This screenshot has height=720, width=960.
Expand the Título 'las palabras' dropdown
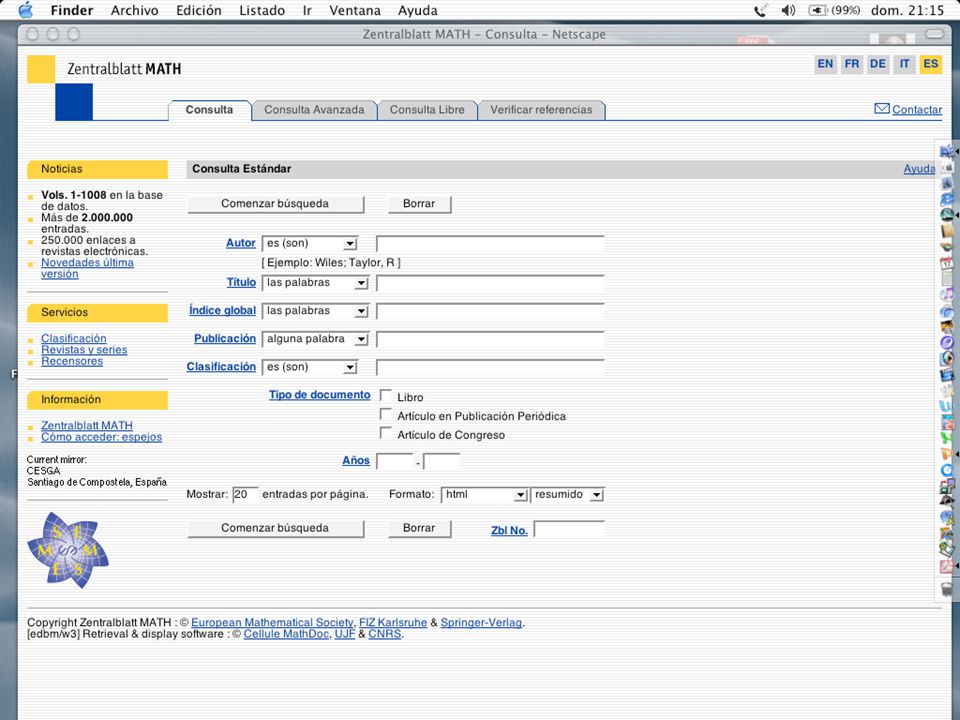point(315,283)
